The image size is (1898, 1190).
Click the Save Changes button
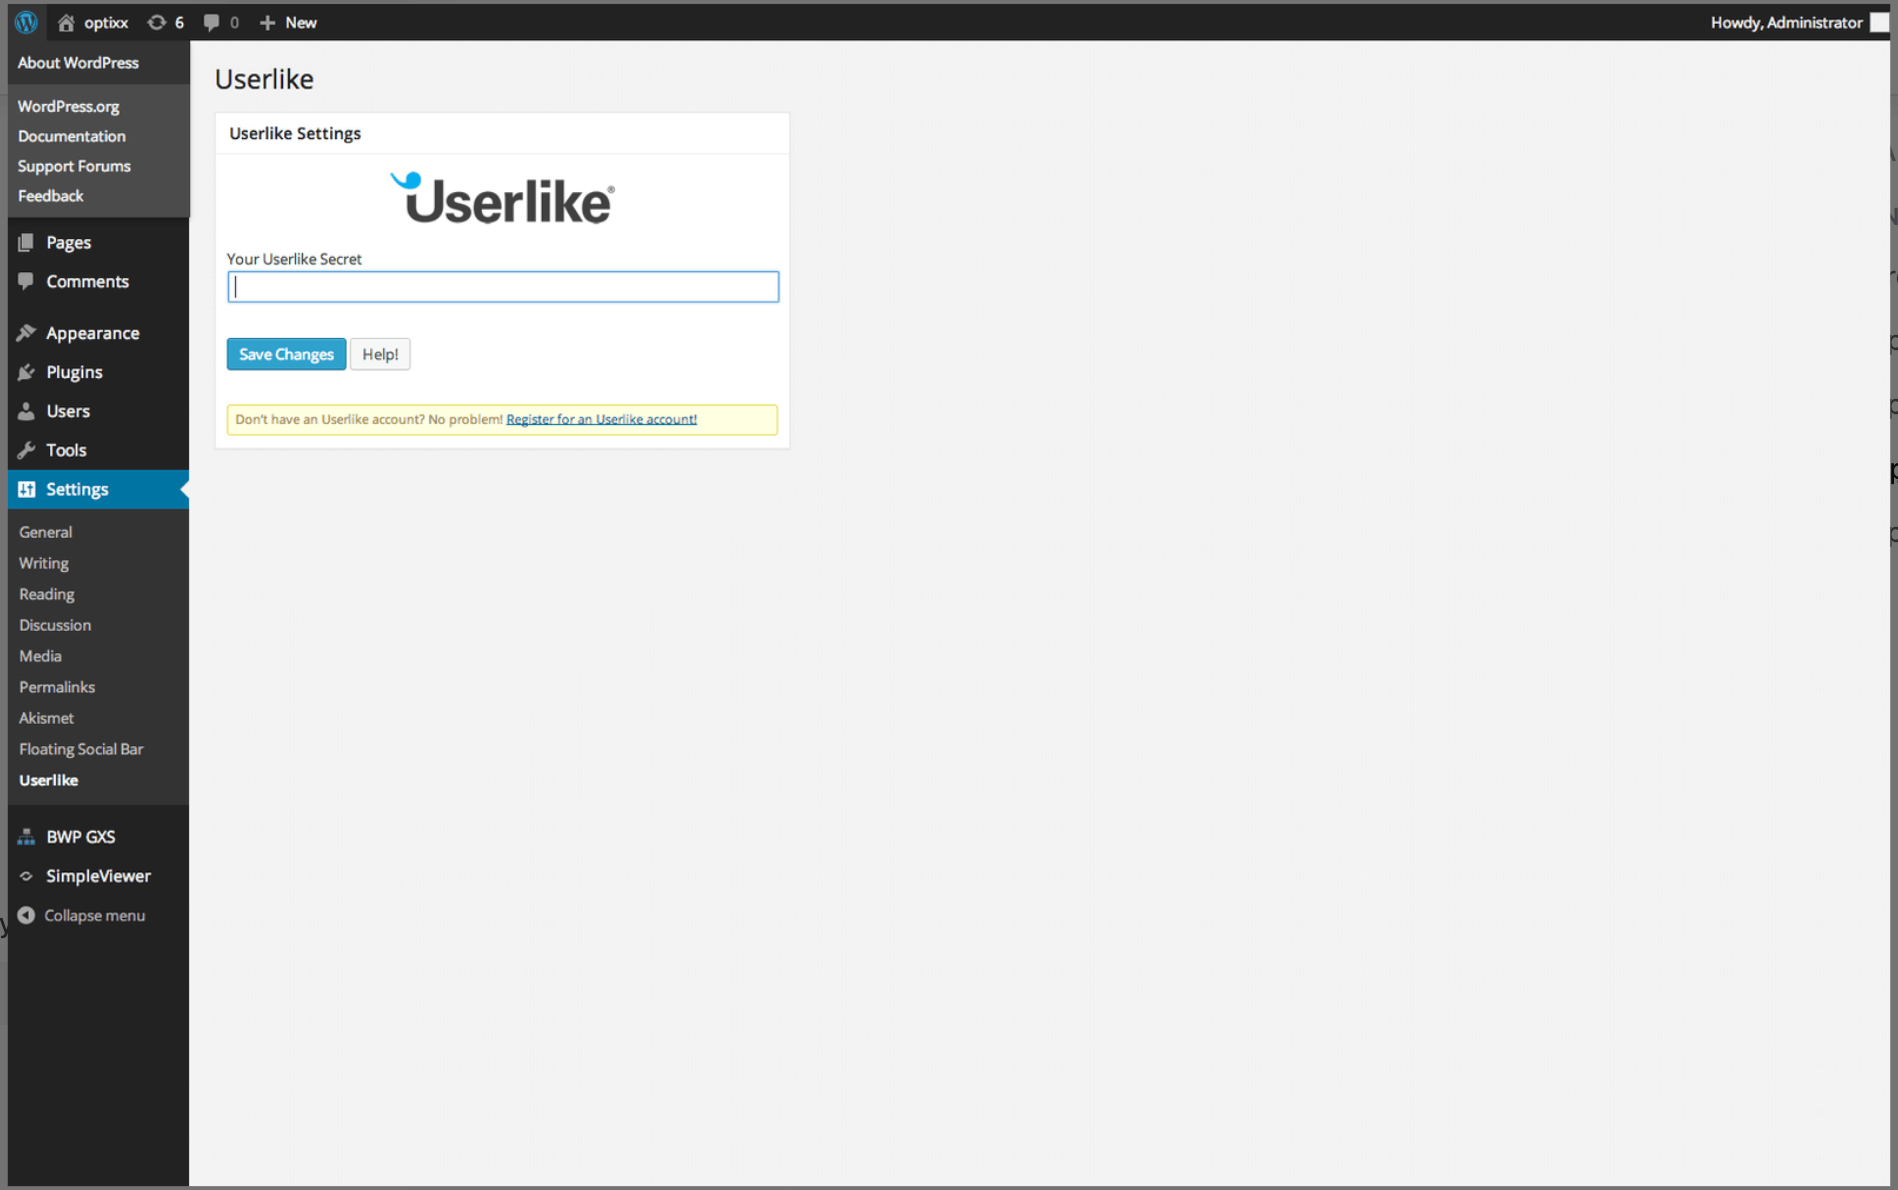click(285, 353)
